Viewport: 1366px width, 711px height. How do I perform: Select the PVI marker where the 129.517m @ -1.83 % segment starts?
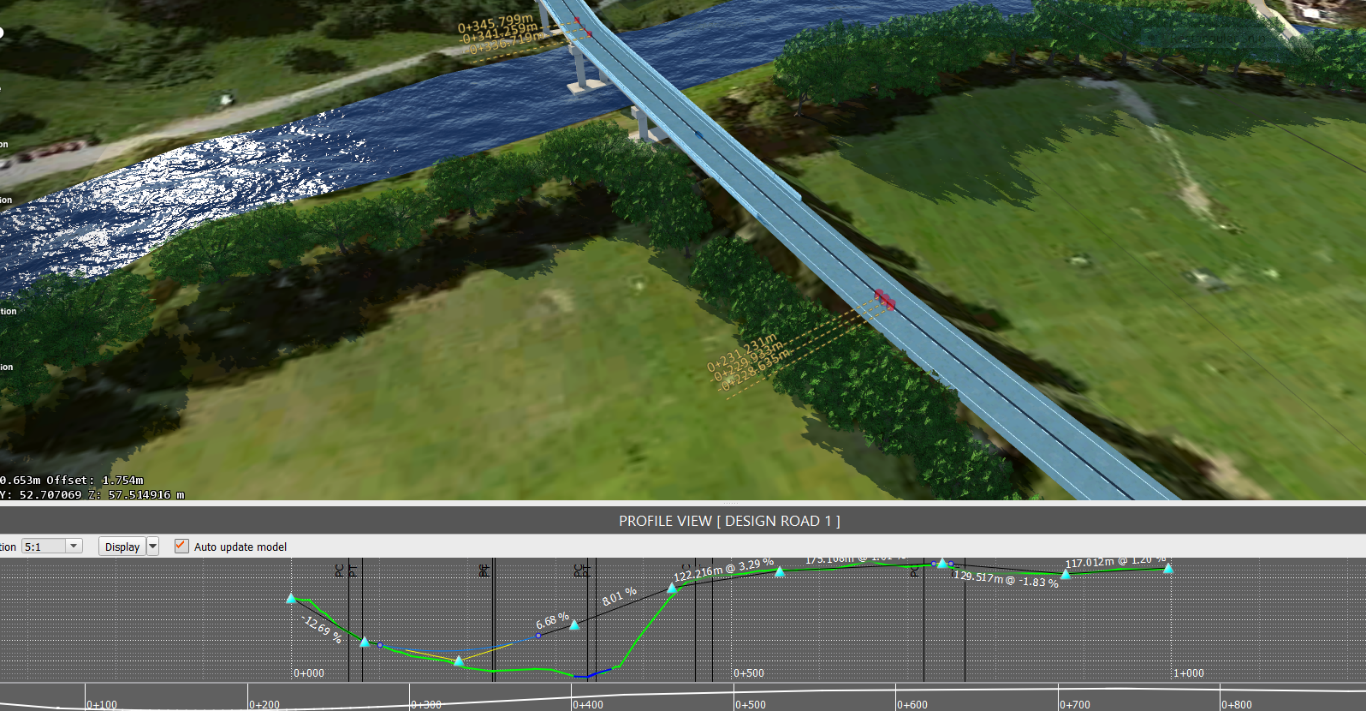pos(942,564)
